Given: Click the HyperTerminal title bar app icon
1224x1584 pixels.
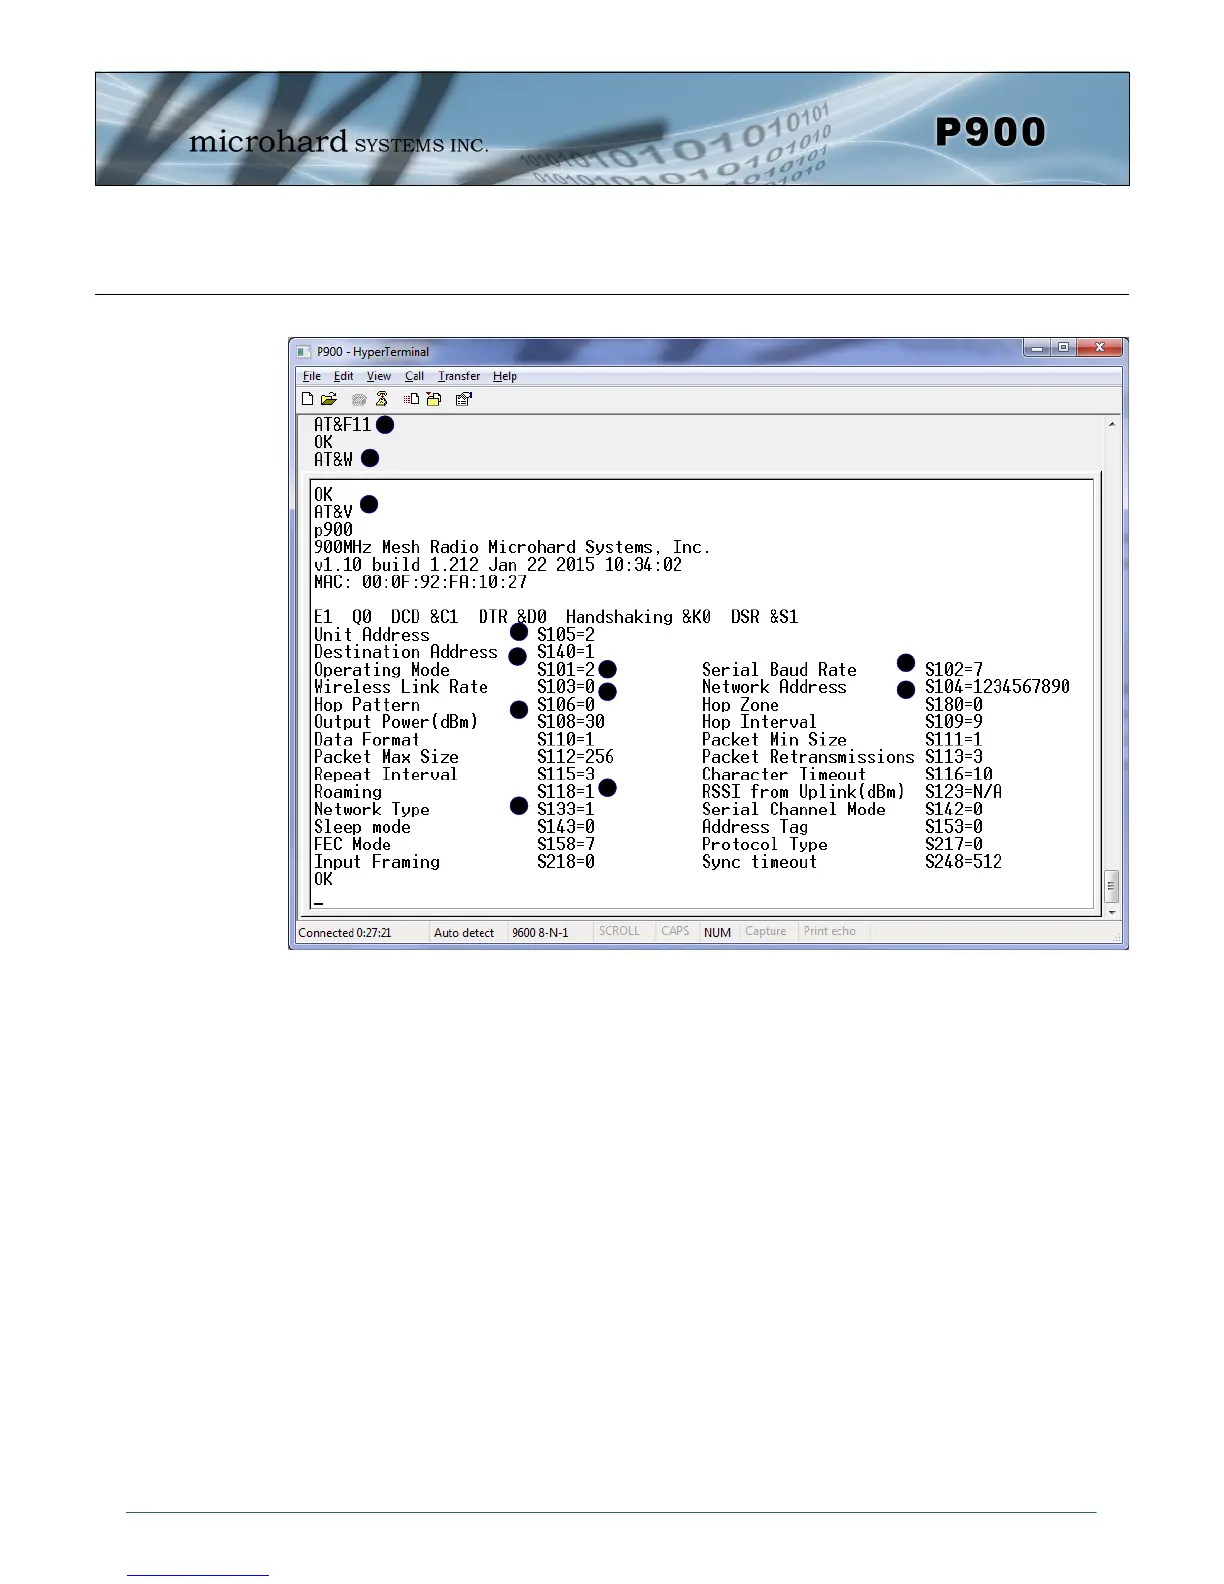Looking at the screenshot, I should pos(304,352).
